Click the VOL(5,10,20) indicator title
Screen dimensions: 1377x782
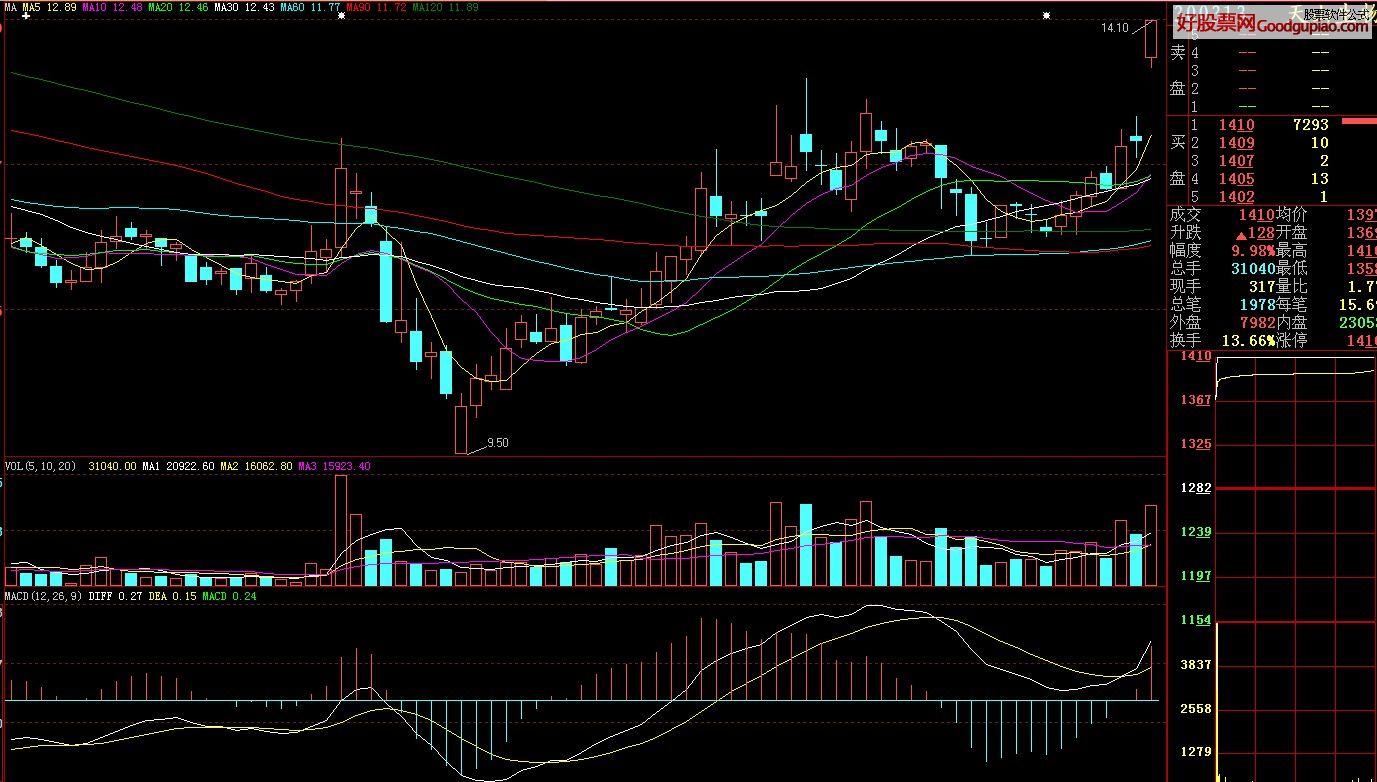(42, 466)
